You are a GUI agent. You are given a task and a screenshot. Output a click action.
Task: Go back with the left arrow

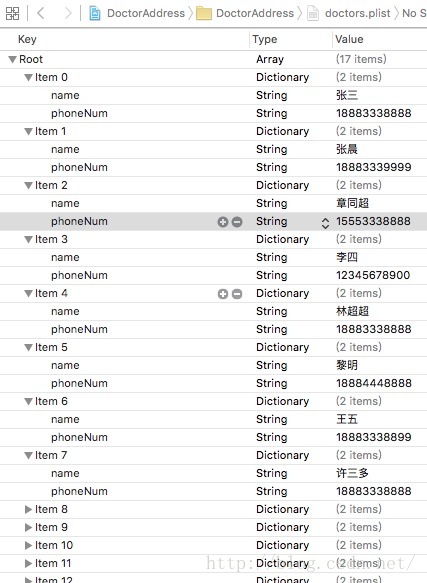41,13
